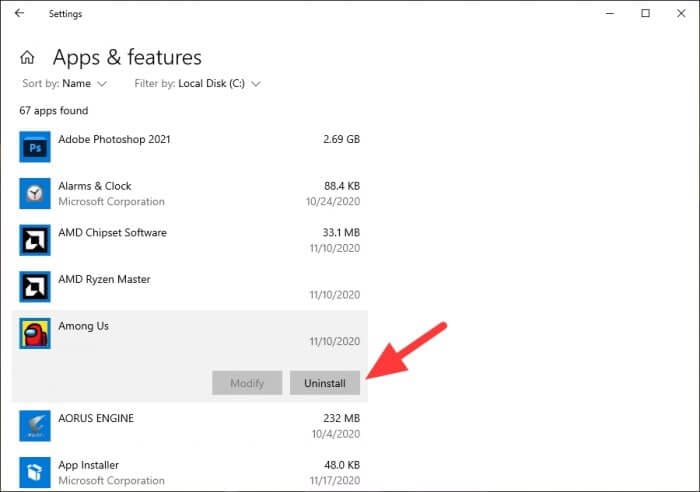
Task: Select the Among Us entry name
Action: [83, 326]
